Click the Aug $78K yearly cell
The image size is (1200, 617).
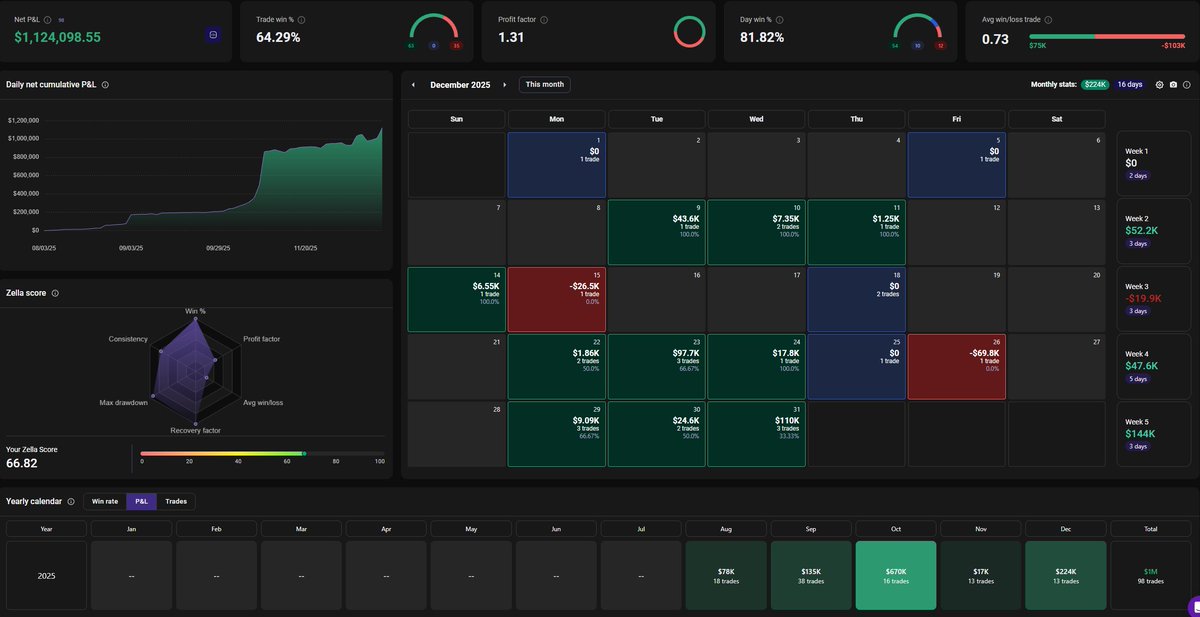pyautogui.click(x=726, y=575)
